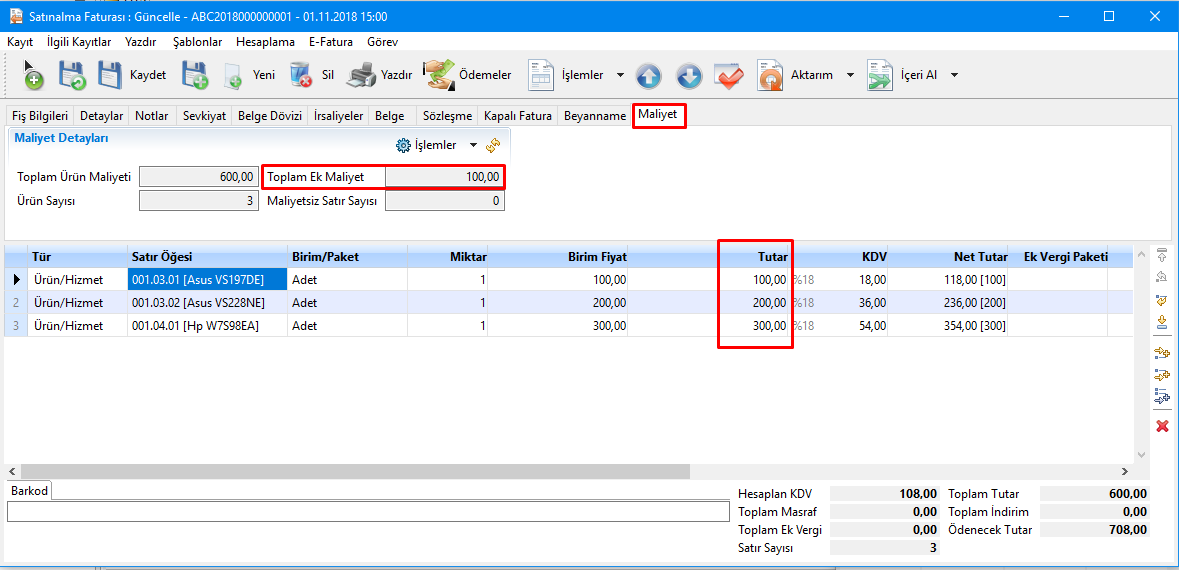Go to next record with down arrow

tap(688, 76)
